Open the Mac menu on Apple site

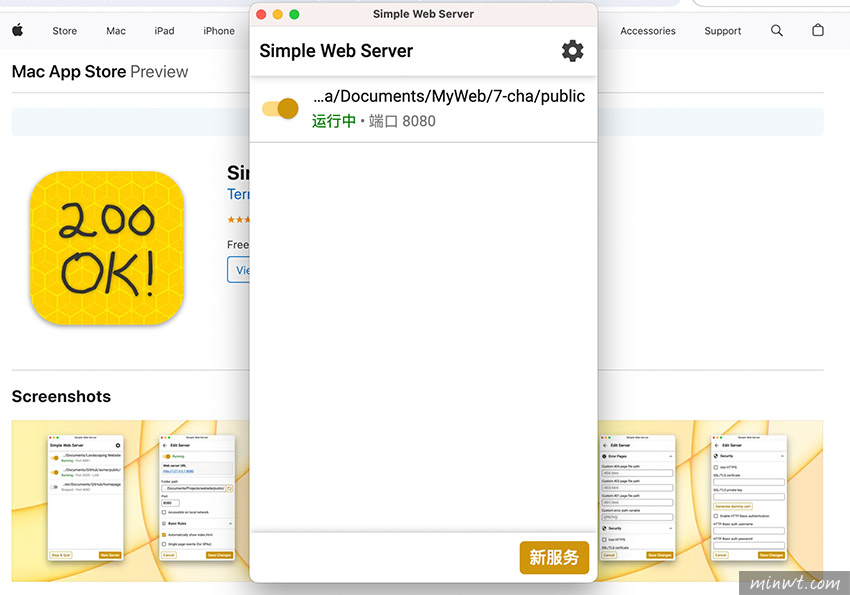pyautogui.click(x=116, y=31)
